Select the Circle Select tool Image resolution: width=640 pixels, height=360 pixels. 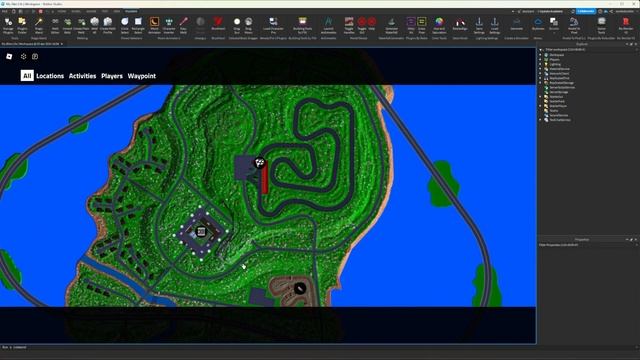[x=125, y=25]
